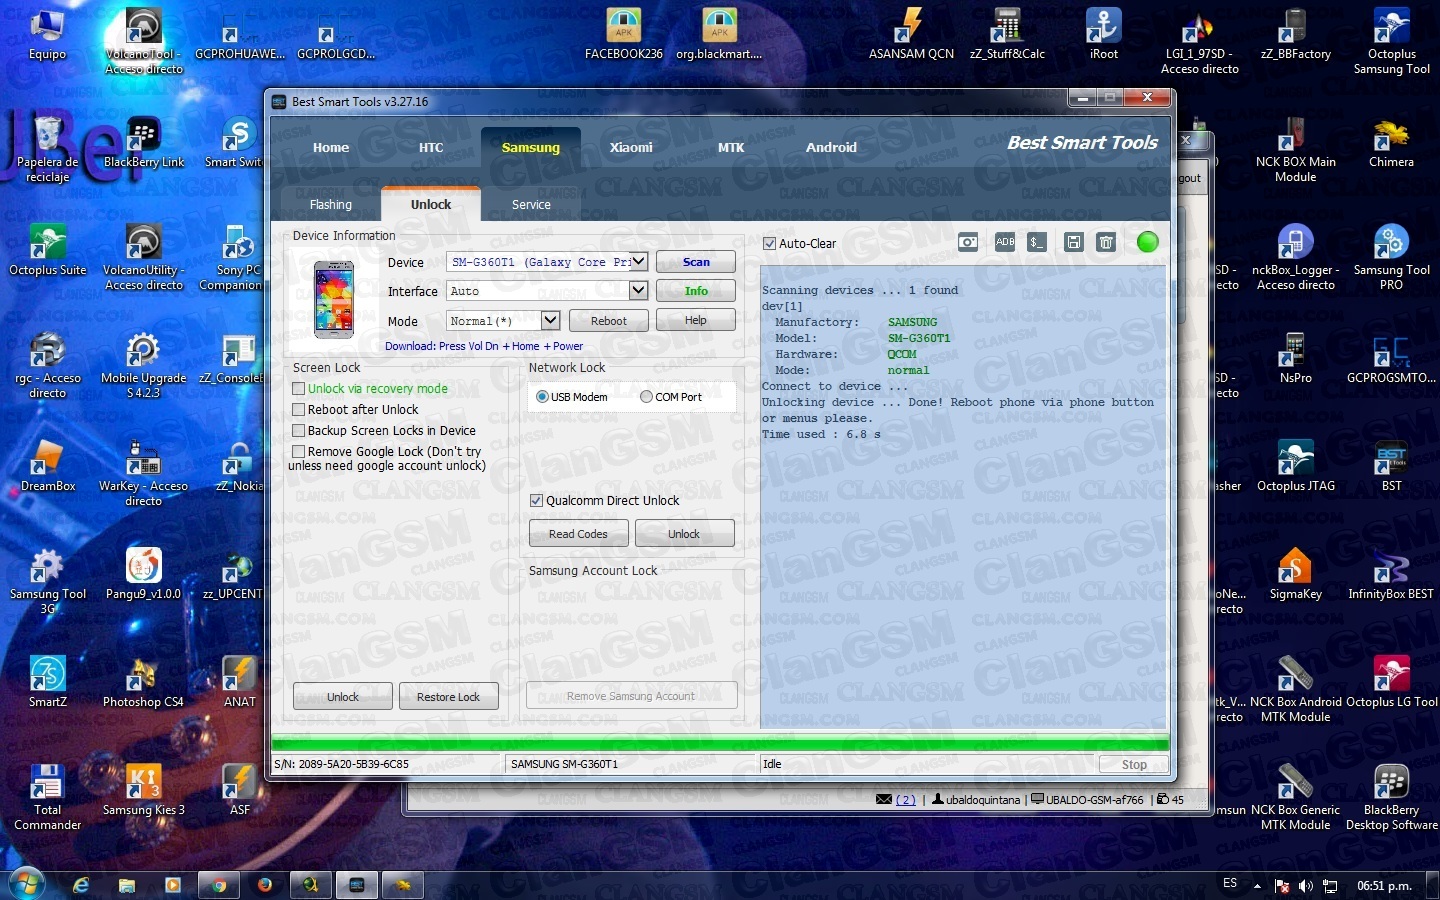The image size is (1440, 900).
Task: Check Reboot after Unlock option
Action: (x=298, y=409)
